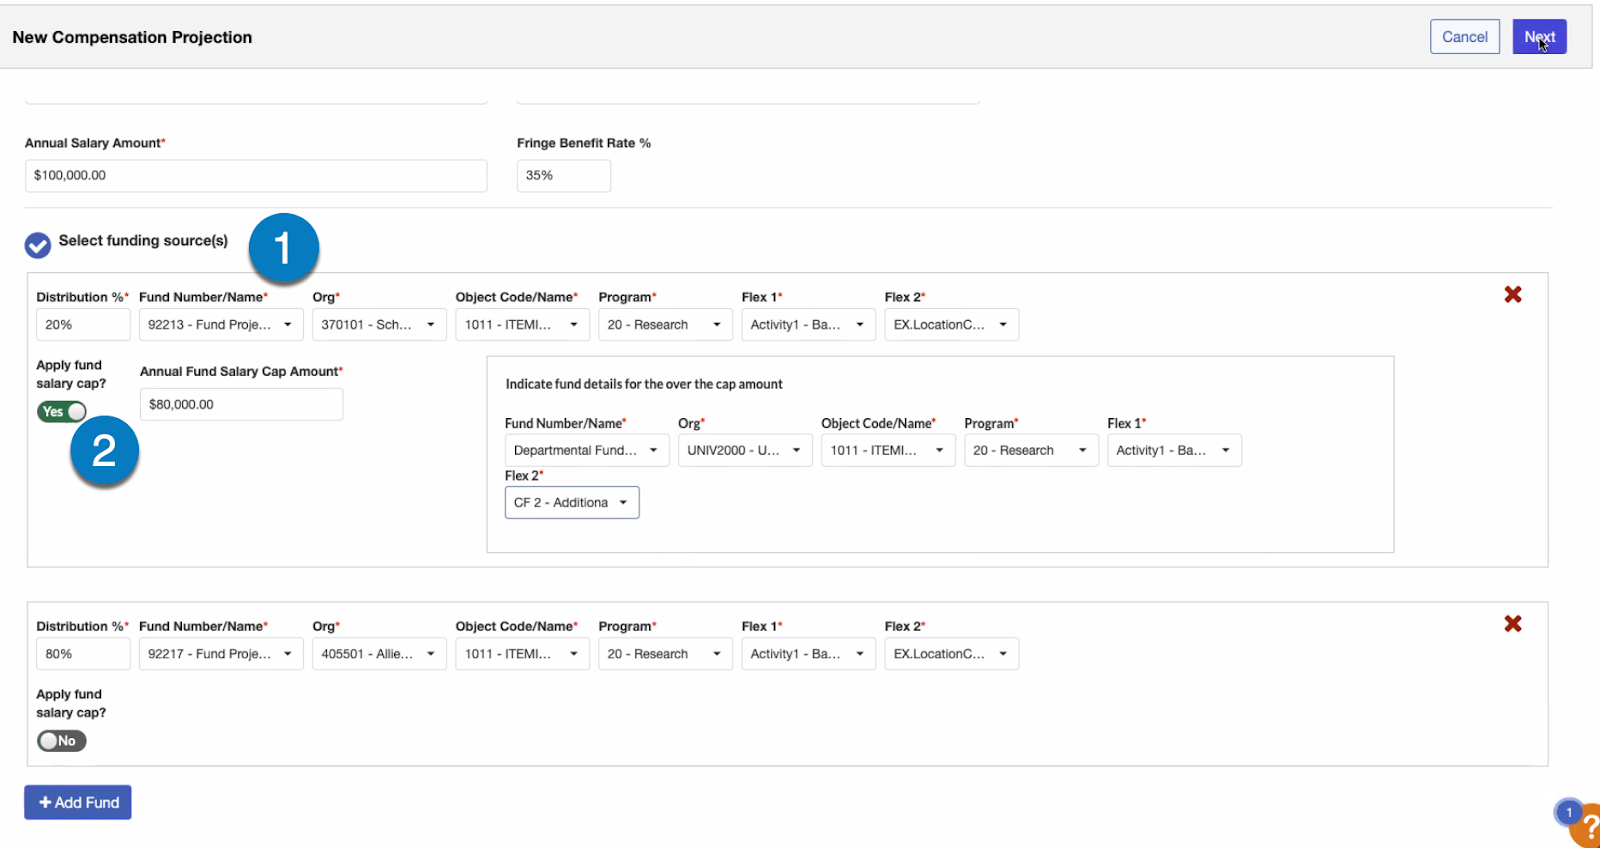Click the notification badge showing 1
The width and height of the screenshot is (1600, 848).
pos(1568,812)
